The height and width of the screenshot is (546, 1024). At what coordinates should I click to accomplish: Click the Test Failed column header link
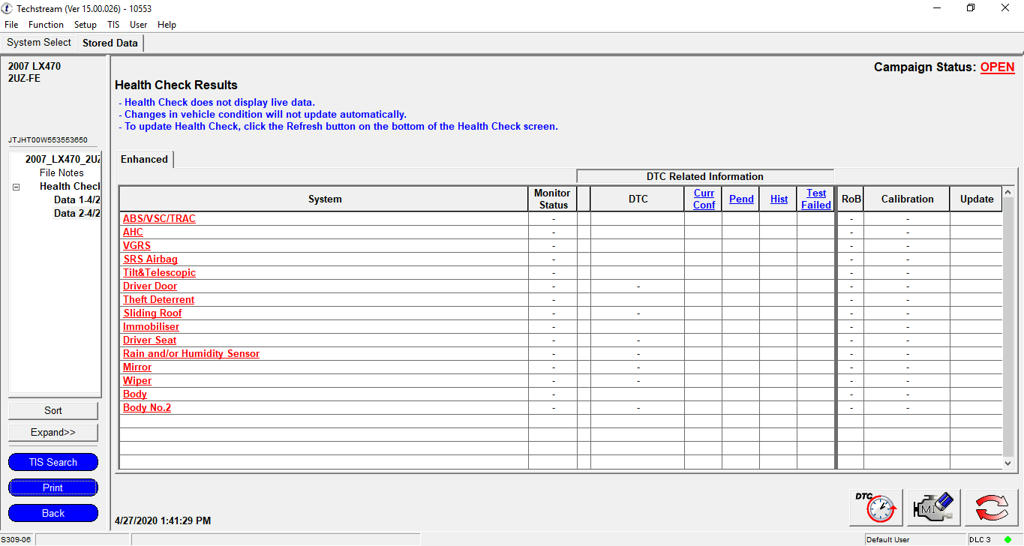click(816, 199)
